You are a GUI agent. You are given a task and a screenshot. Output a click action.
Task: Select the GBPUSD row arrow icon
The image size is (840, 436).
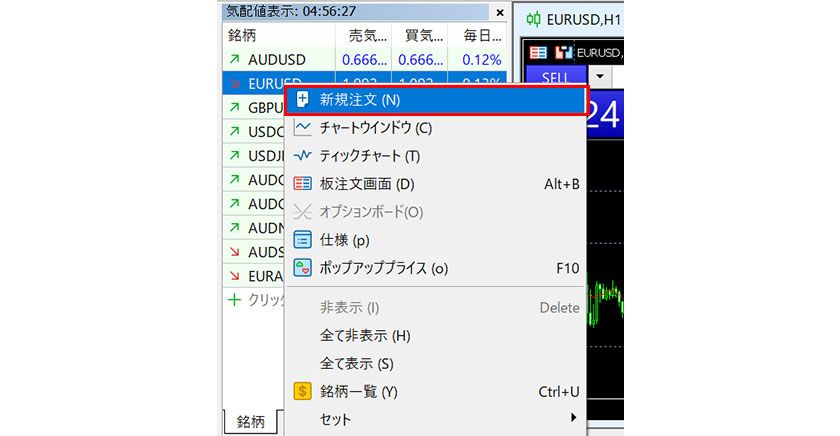(235, 107)
